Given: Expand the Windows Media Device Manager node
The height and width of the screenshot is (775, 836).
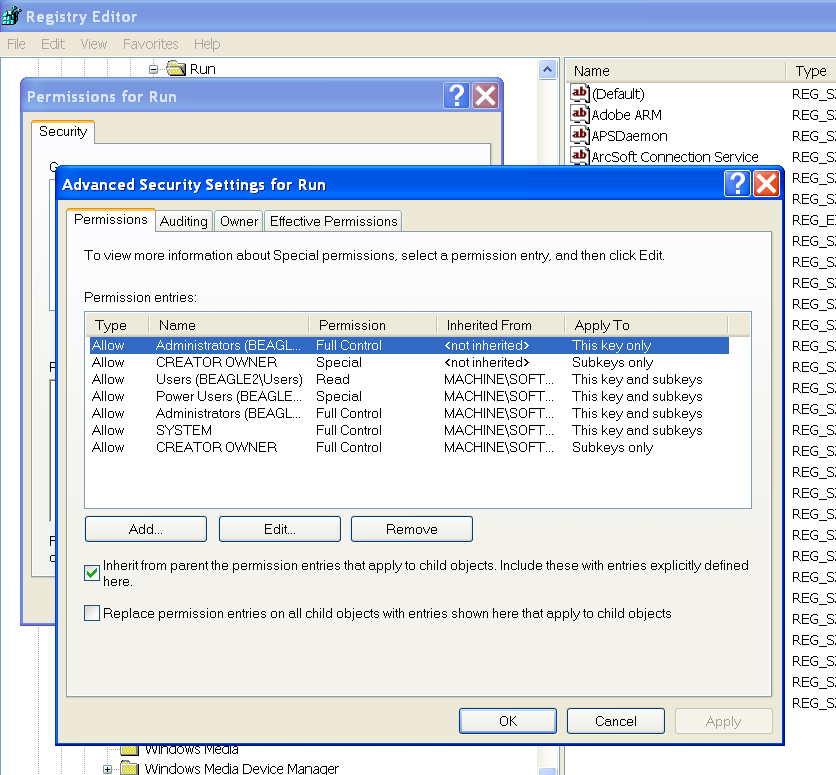Looking at the screenshot, I should (107, 769).
